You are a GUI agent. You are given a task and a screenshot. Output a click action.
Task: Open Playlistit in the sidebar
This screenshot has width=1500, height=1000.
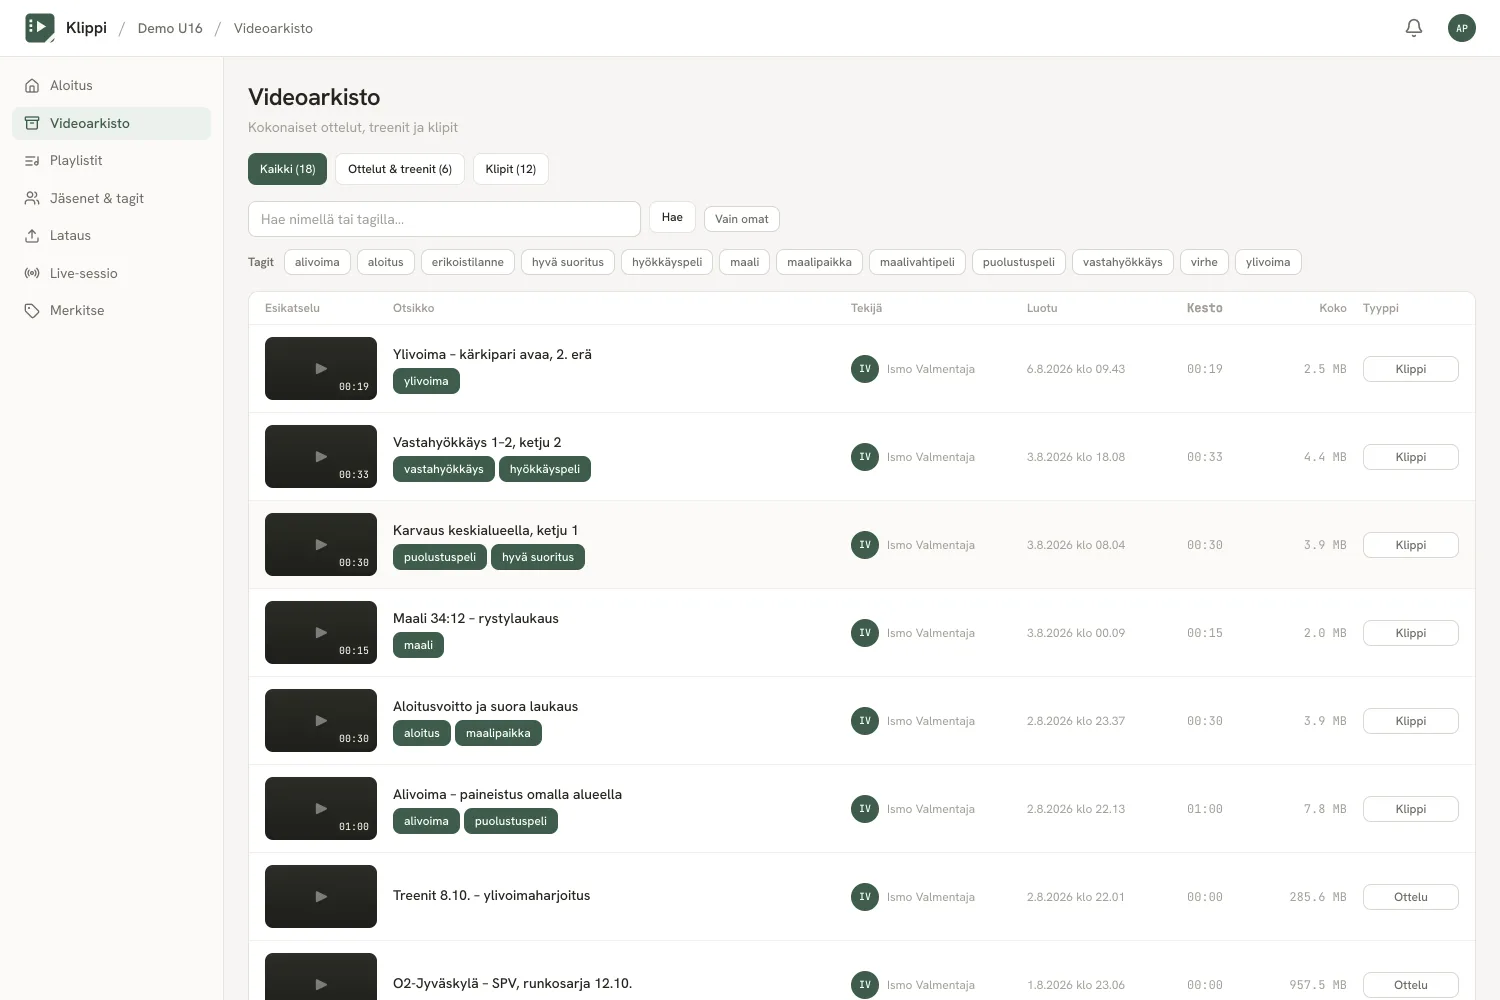(111, 161)
